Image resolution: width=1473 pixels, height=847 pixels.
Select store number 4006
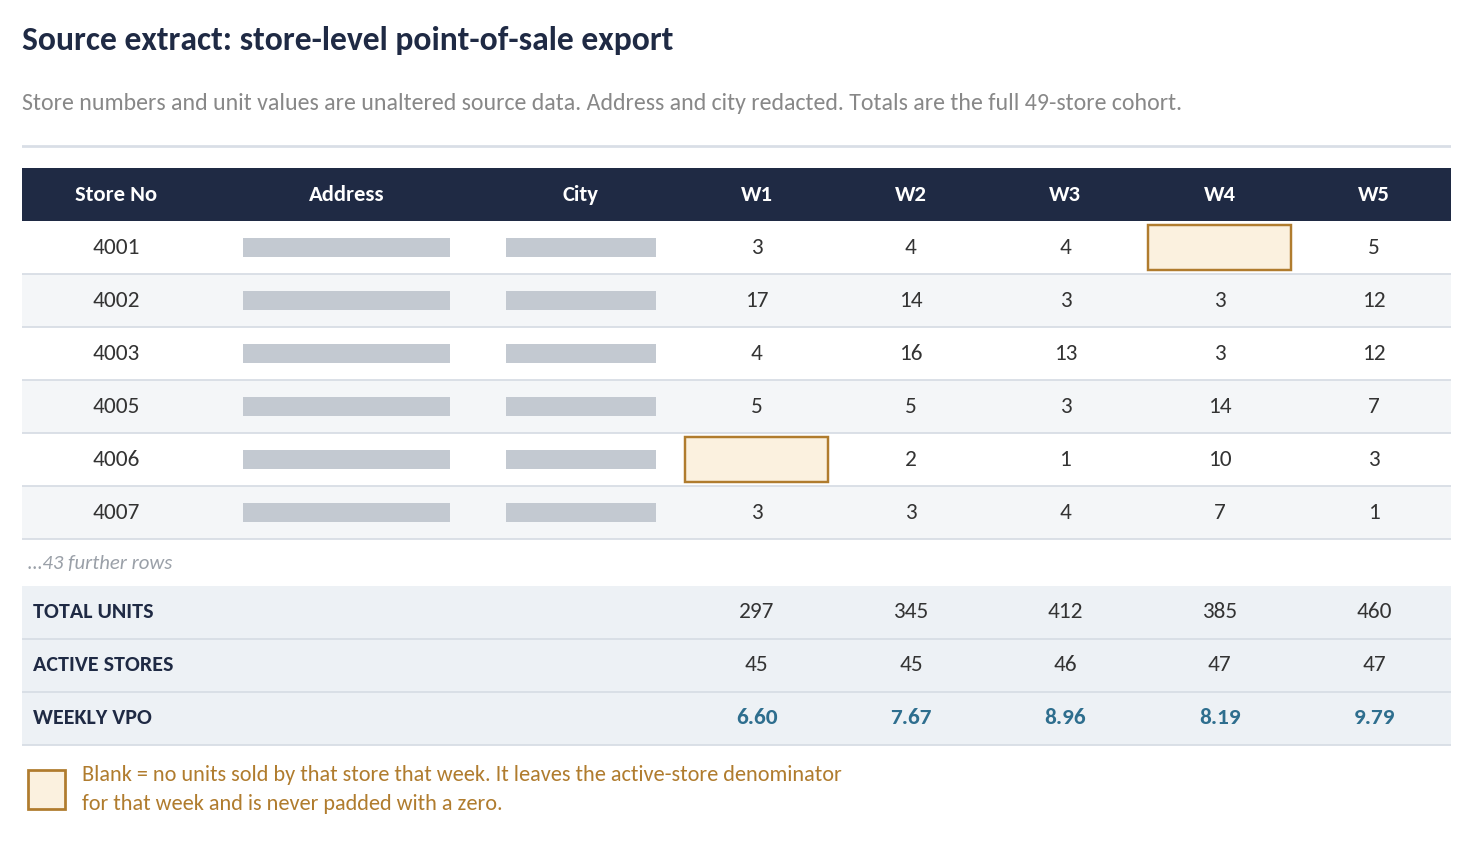pos(116,459)
